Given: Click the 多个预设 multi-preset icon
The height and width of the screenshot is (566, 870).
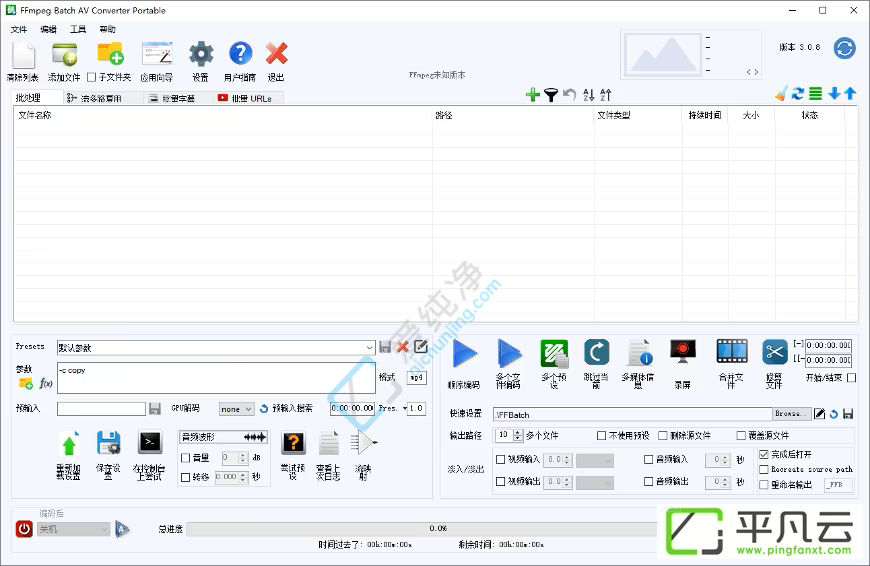Looking at the screenshot, I should [554, 353].
